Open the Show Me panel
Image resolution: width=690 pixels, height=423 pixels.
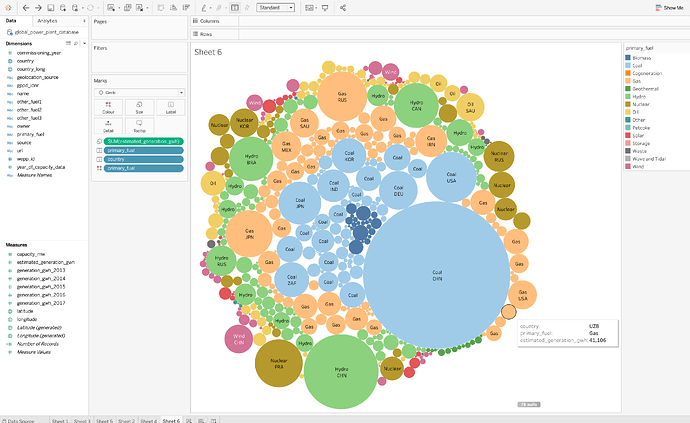coord(669,7)
